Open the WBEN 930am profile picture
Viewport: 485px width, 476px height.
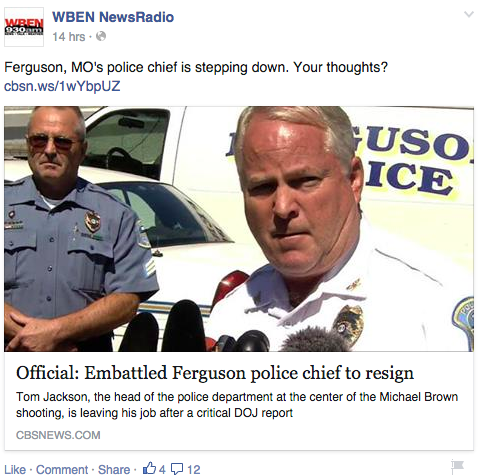24,27
